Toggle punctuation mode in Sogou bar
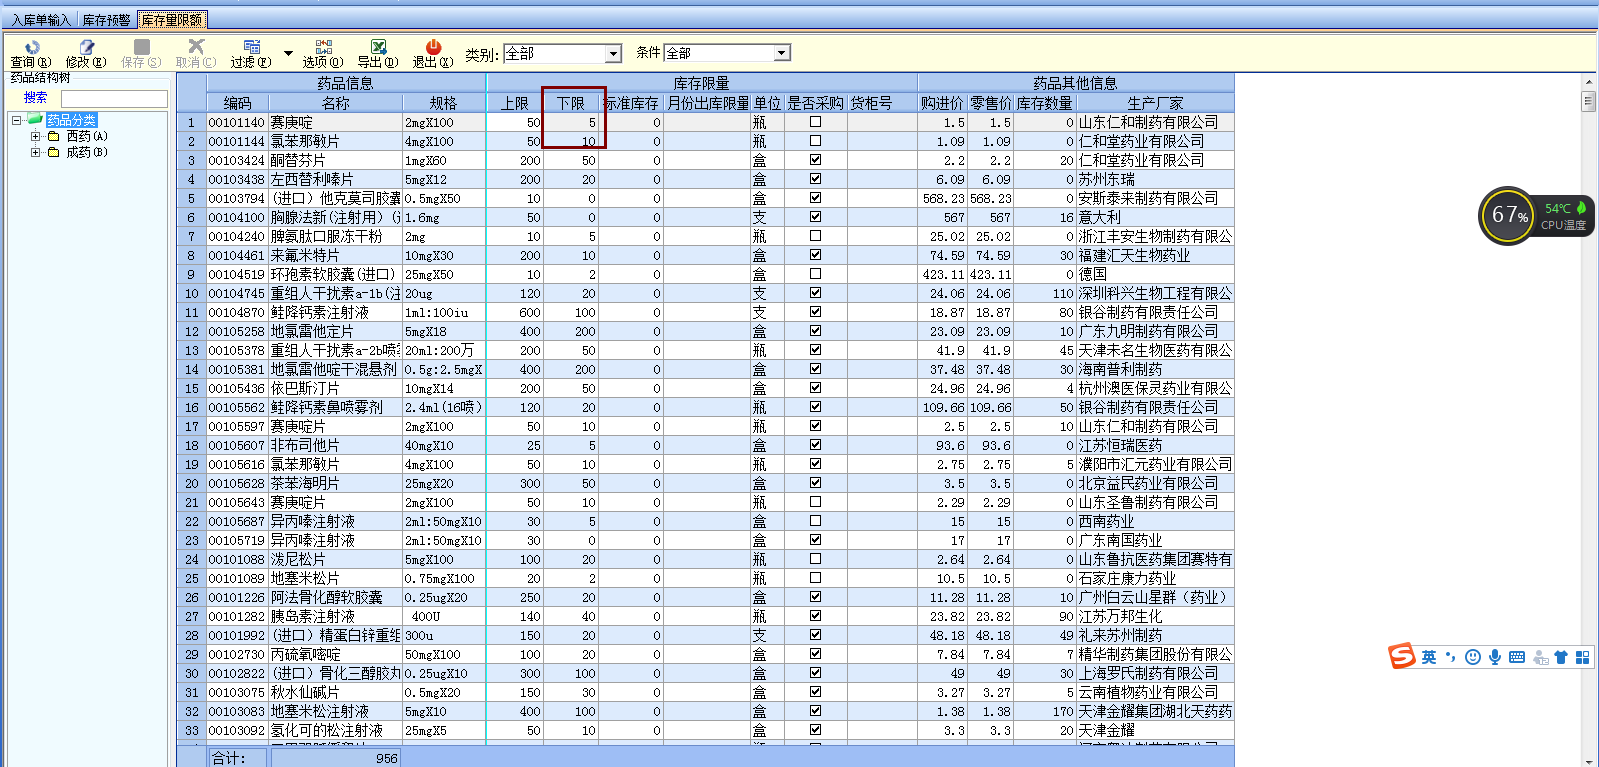This screenshot has height=767, width=1599. click(x=1451, y=657)
